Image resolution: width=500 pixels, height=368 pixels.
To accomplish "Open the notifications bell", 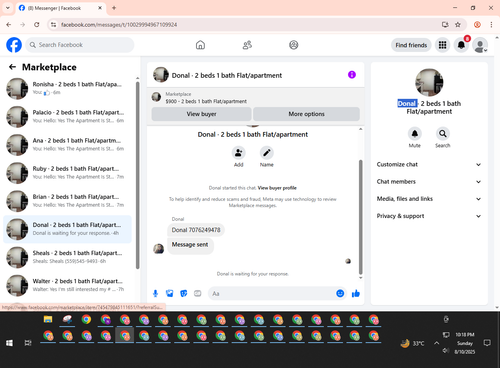I will pyautogui.click(x=461, y=45).
